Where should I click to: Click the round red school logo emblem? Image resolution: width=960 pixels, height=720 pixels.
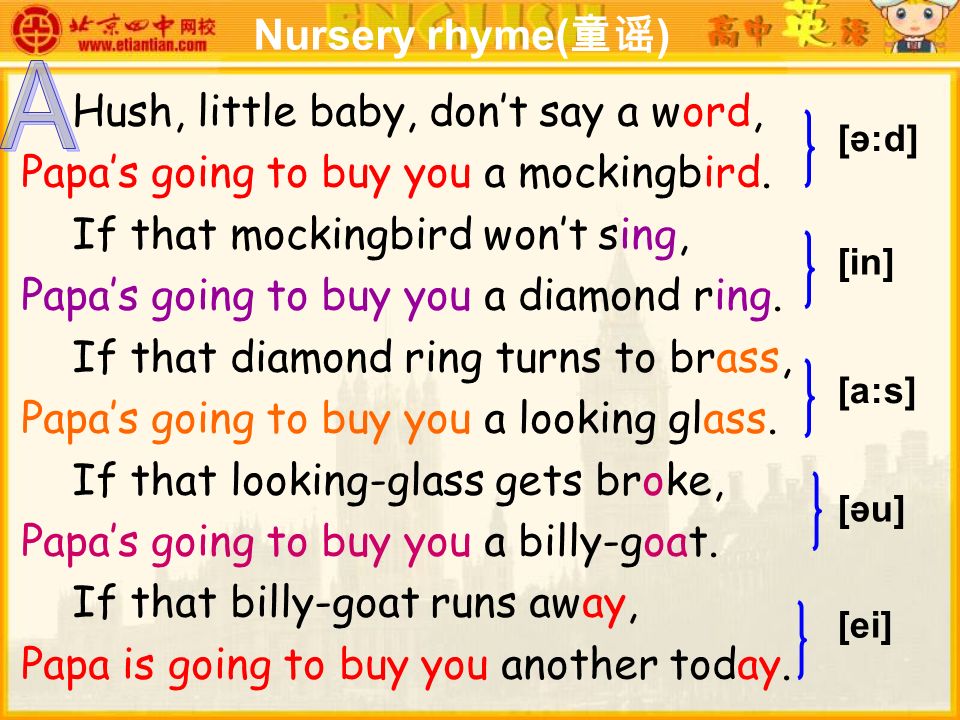[x=37, y=29]
